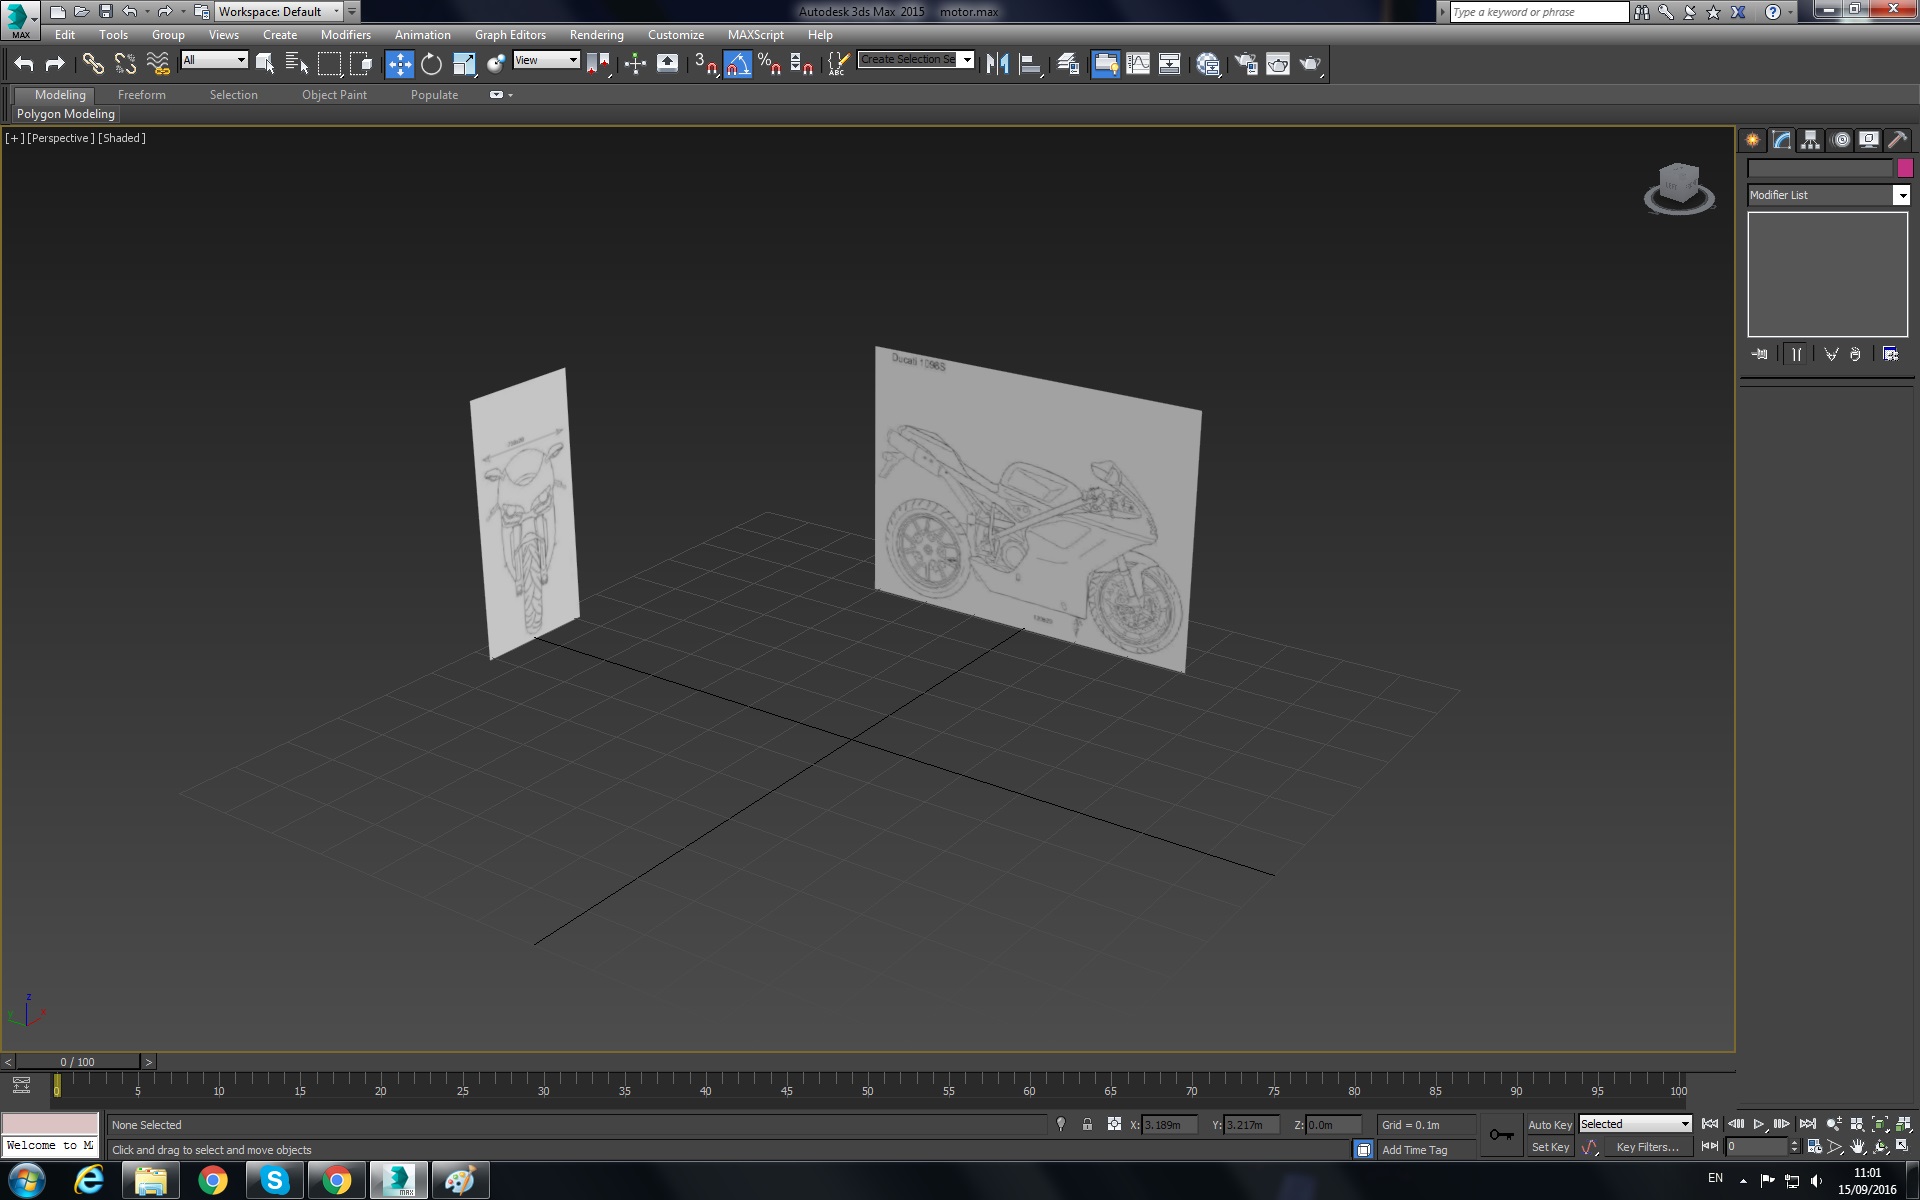Click the Edit Named Selection Sets icon
The height and width of the screenshot is (1200, 1920).
click(838, 64)
